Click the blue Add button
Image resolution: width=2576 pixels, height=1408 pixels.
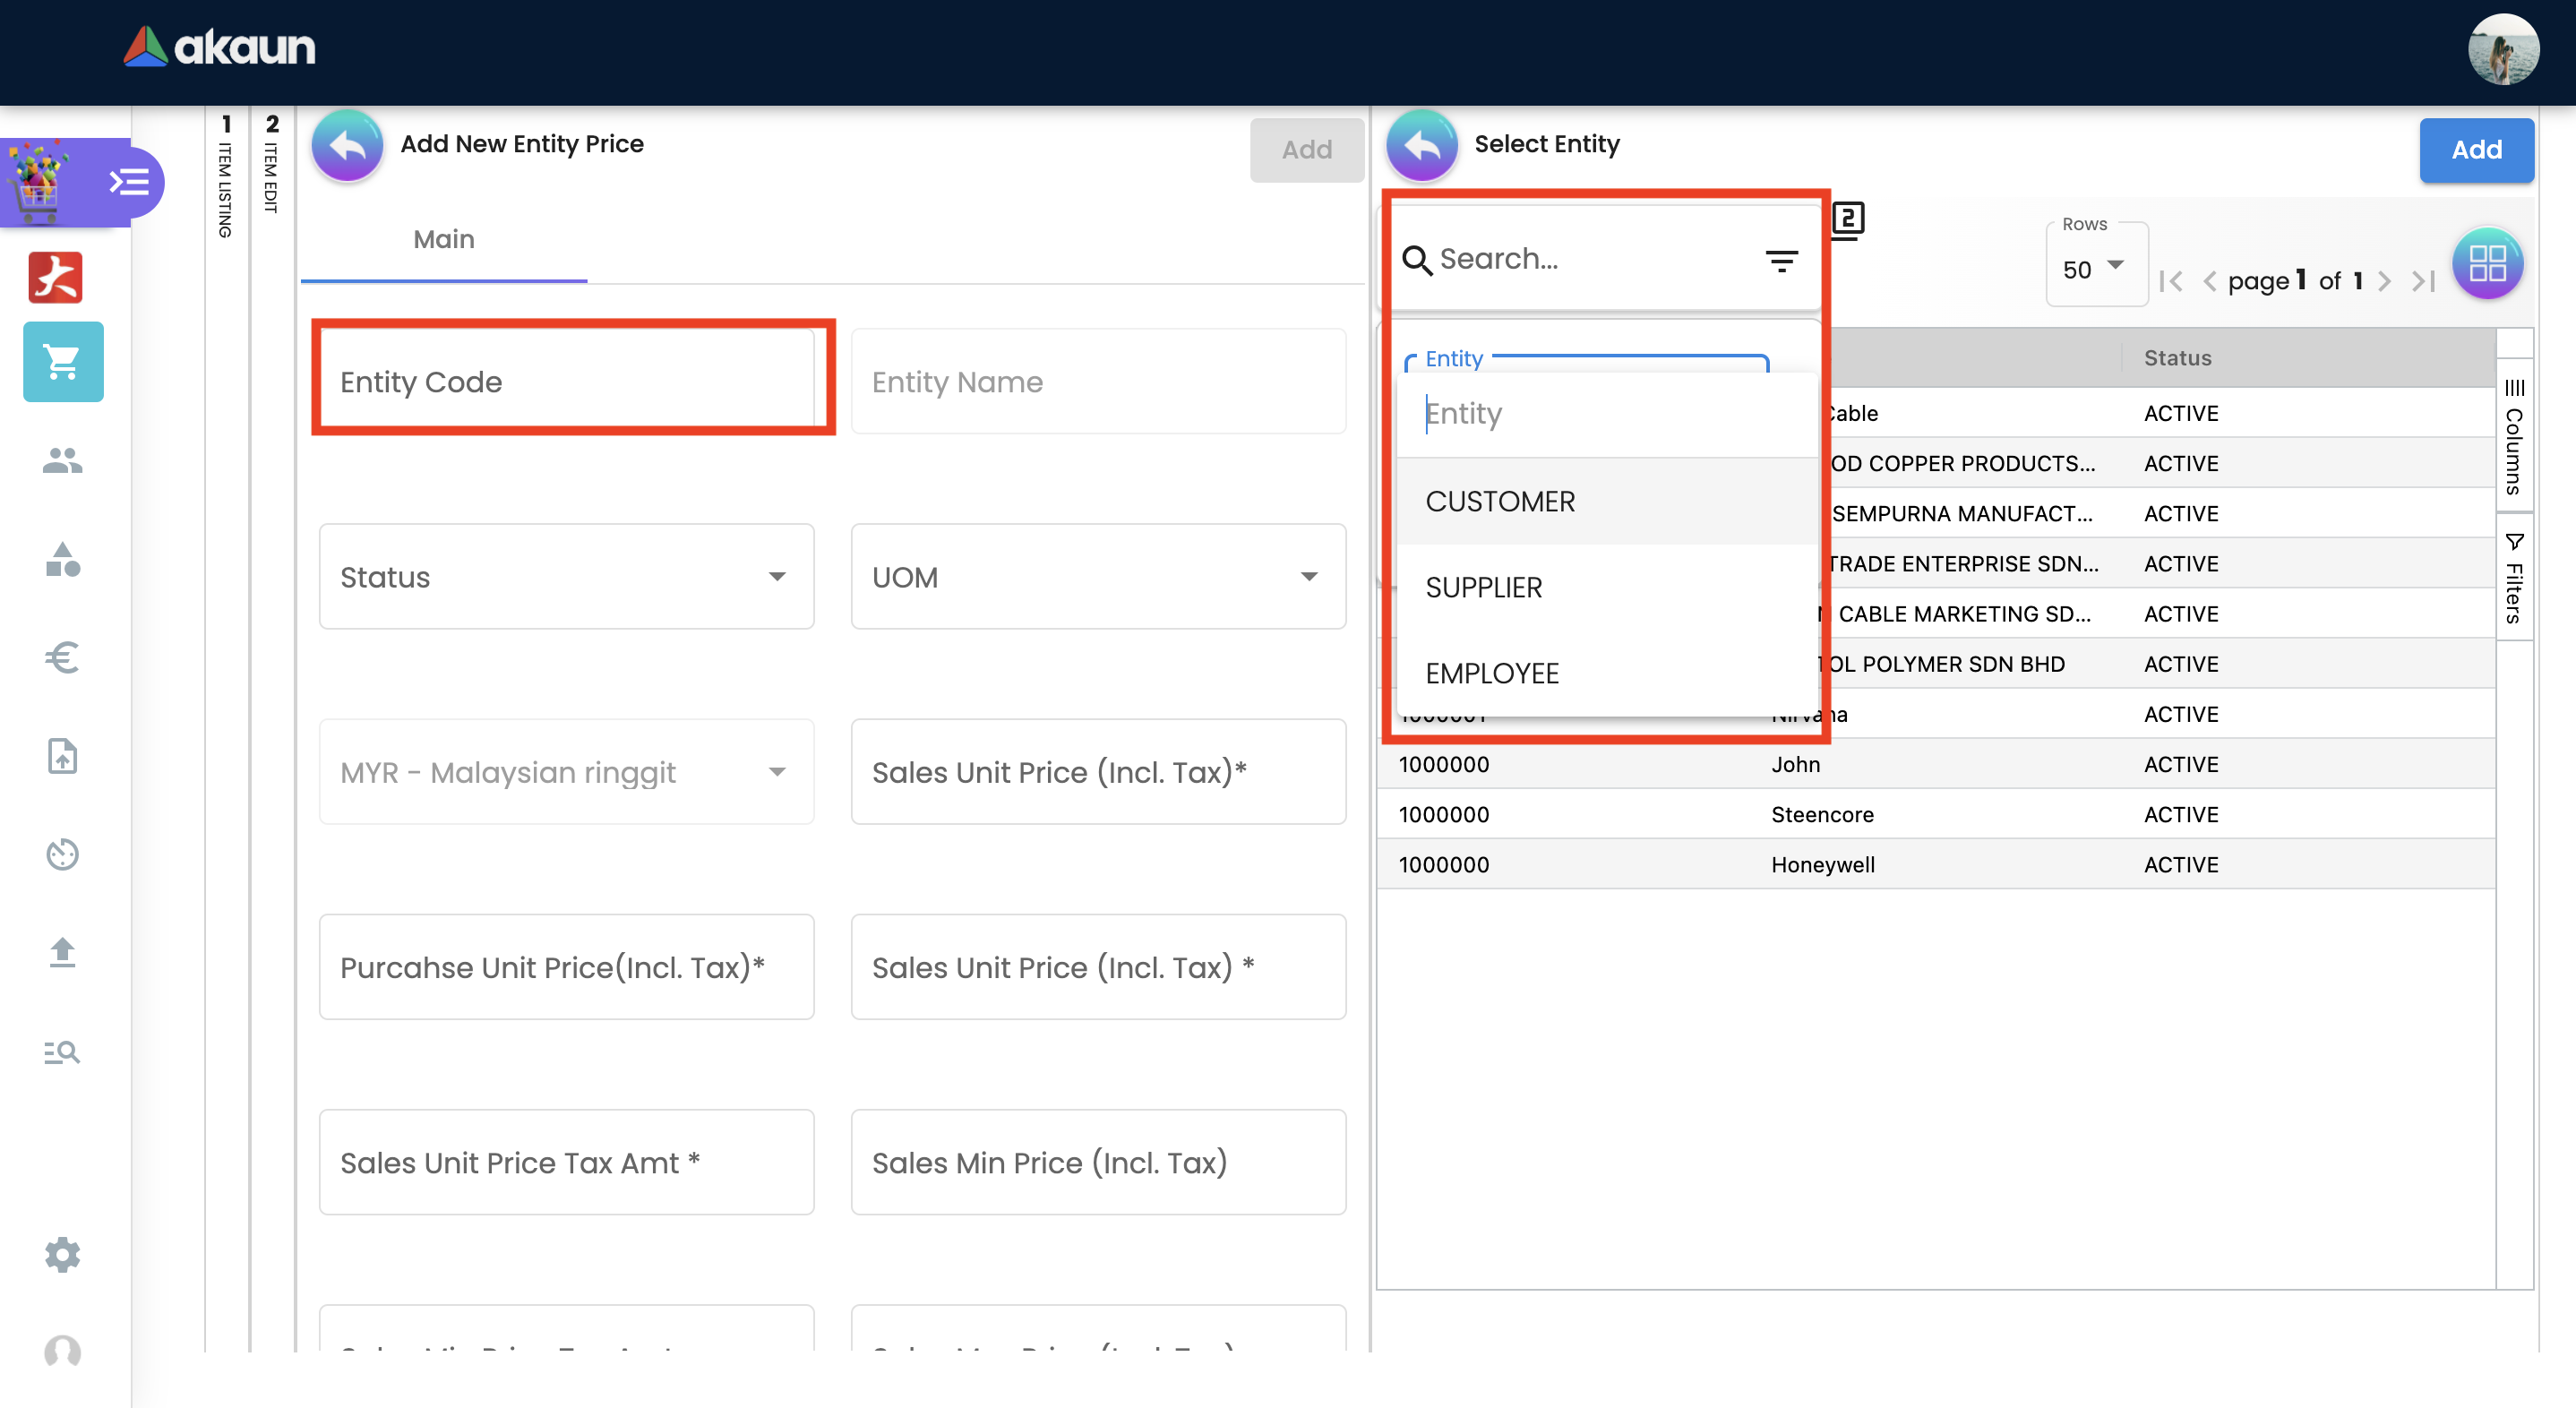[x=2475, y=150]
